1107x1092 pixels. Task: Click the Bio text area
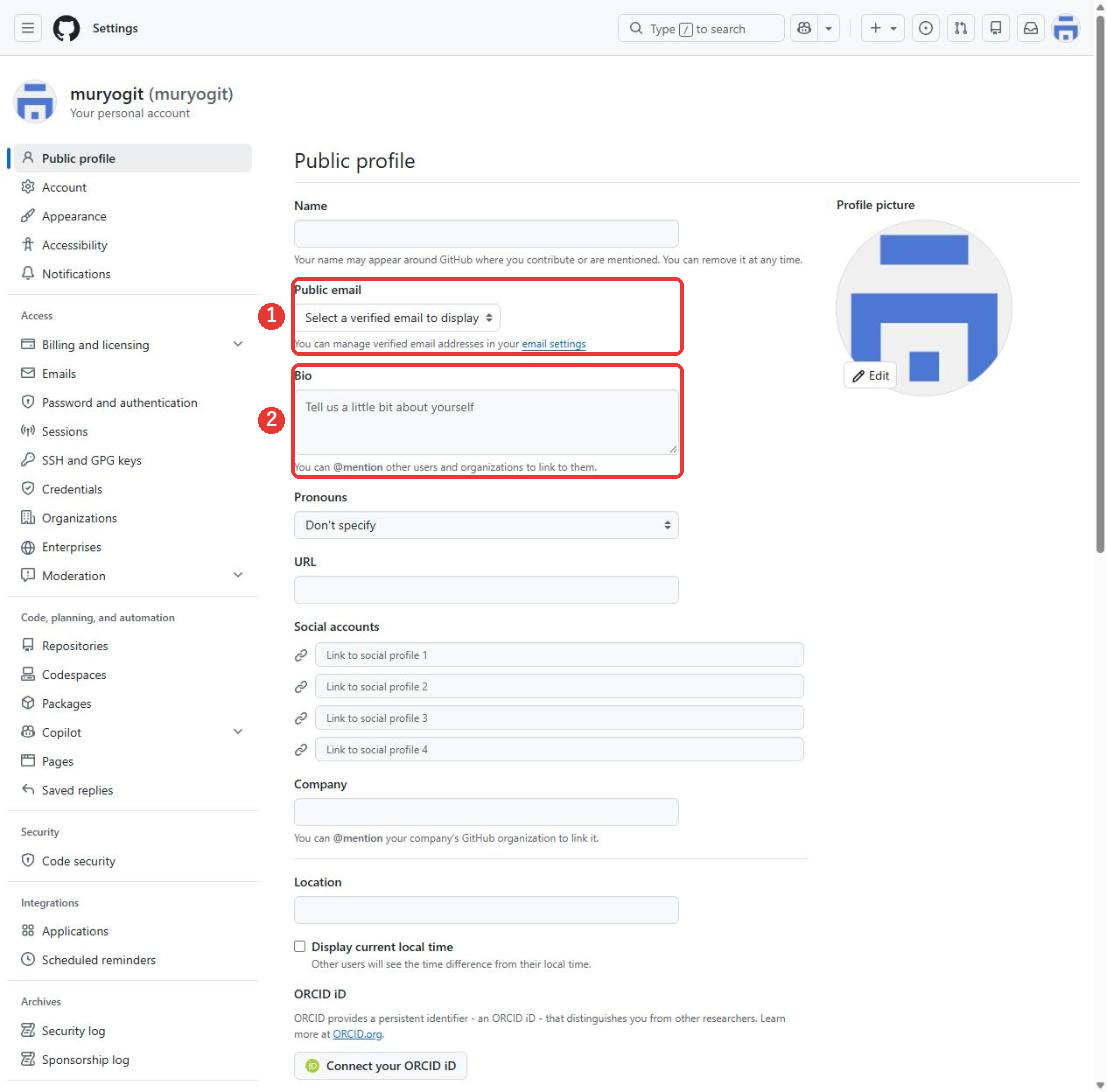486,422
